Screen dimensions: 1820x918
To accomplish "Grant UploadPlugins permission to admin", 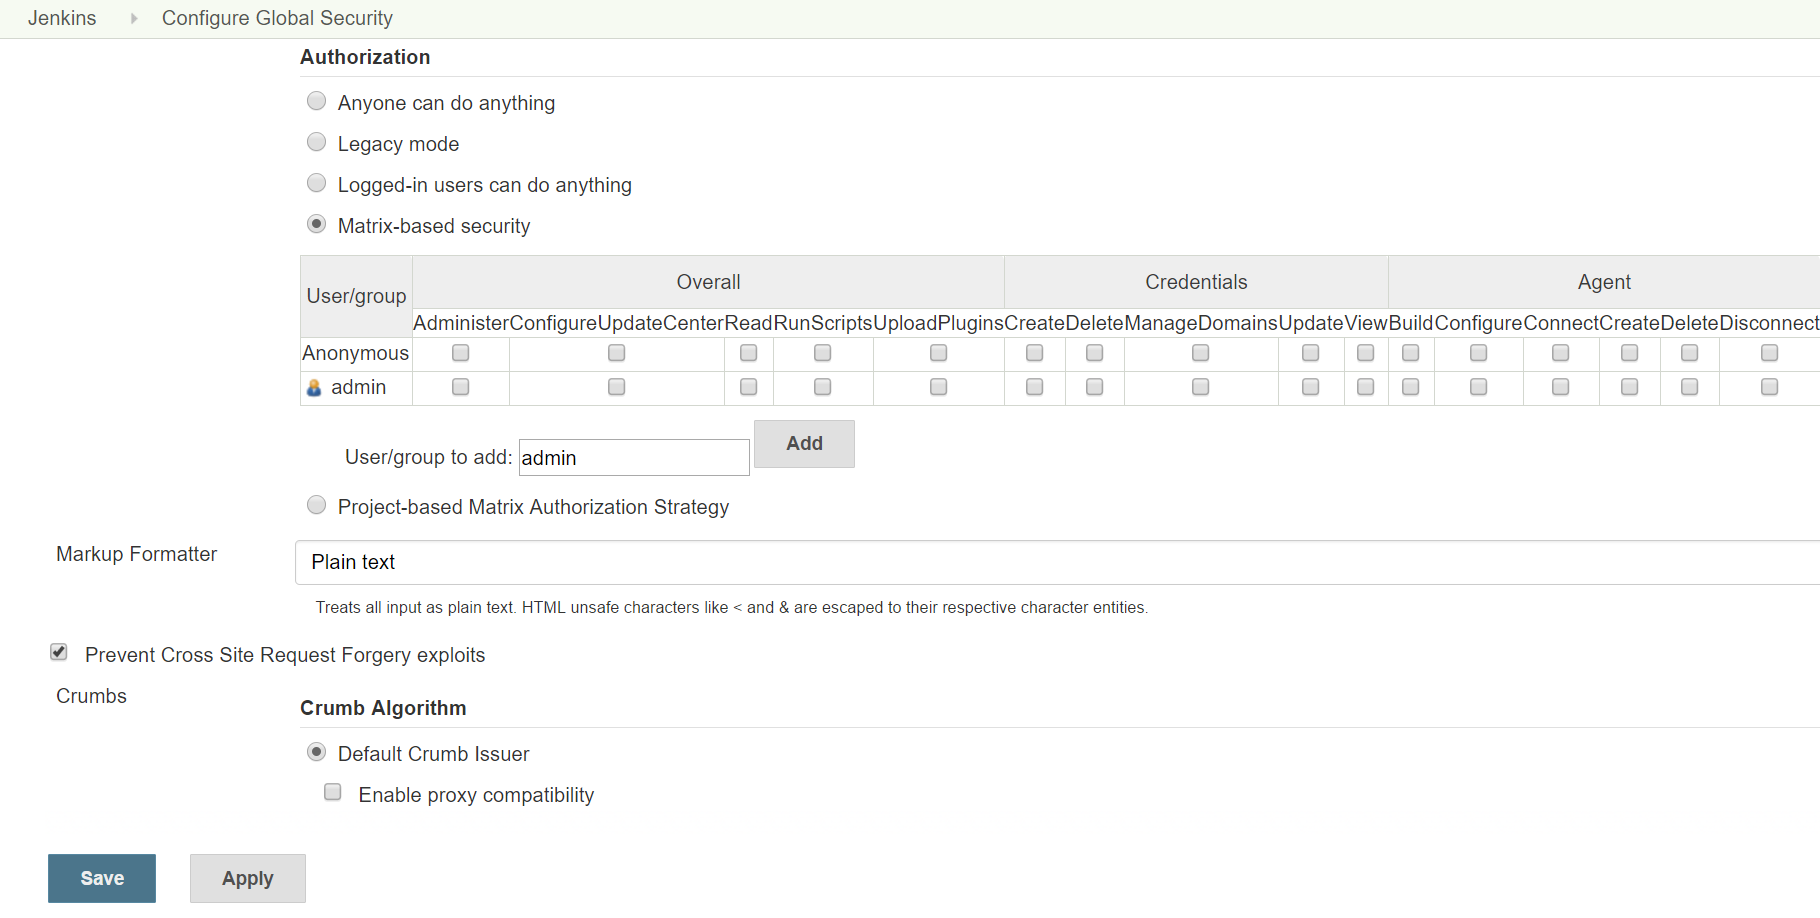I will coord(939,387).
